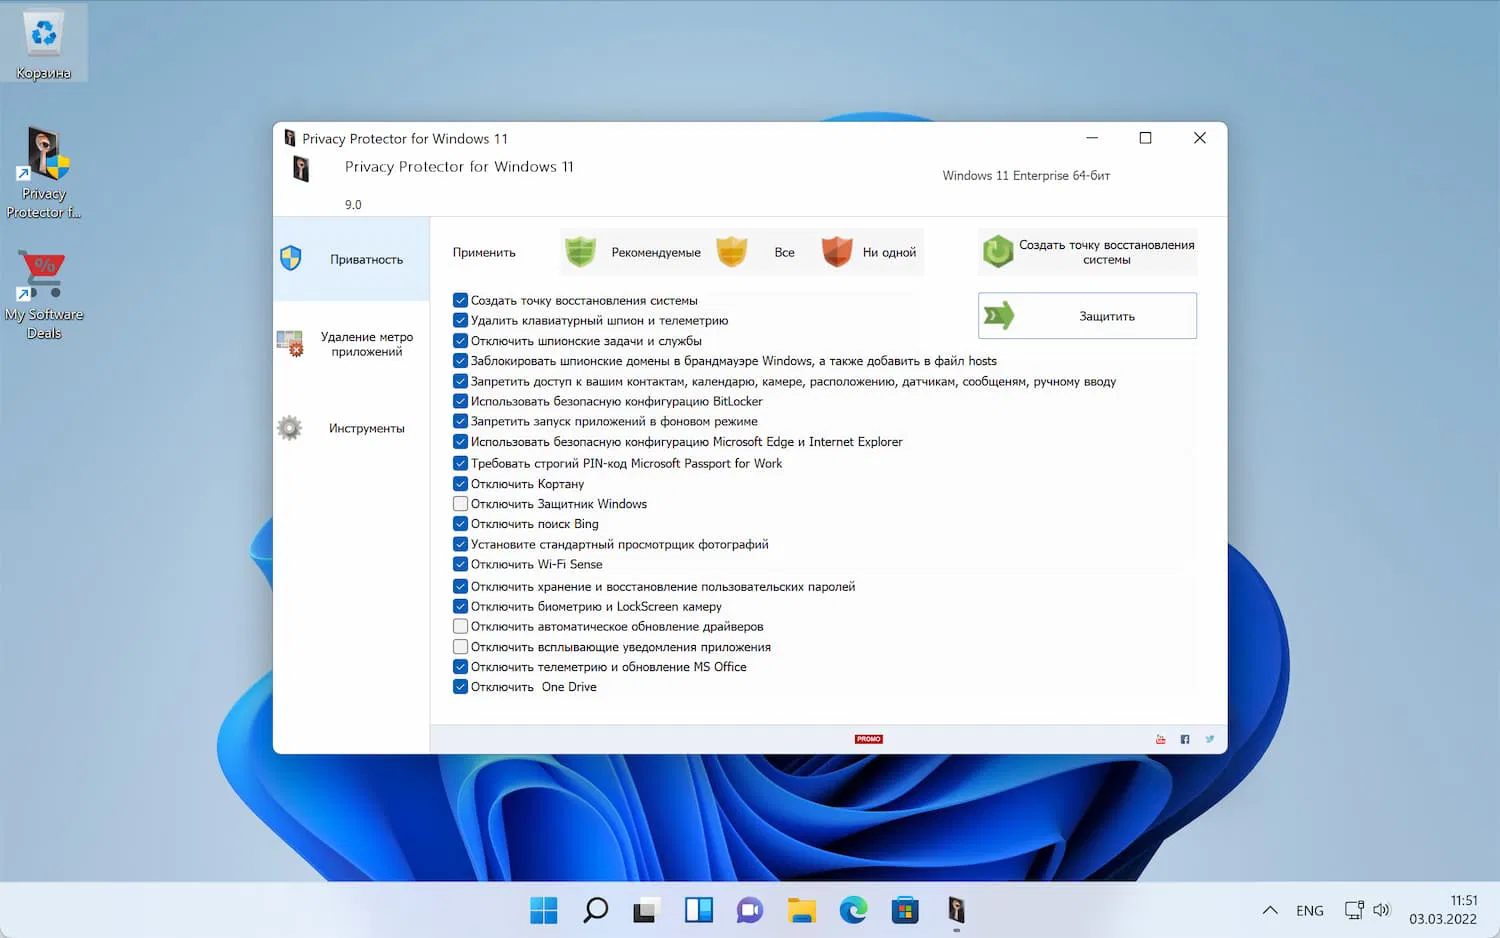Select the blue shield Приватность sidebar icon

[290, 257]
